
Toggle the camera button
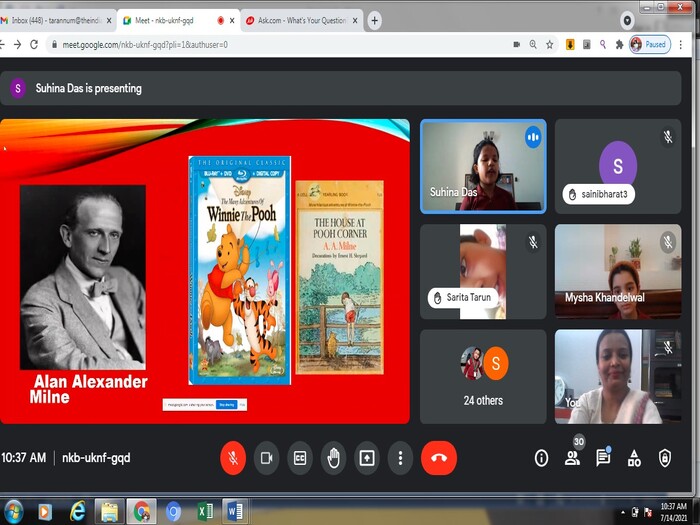(267, 458)
